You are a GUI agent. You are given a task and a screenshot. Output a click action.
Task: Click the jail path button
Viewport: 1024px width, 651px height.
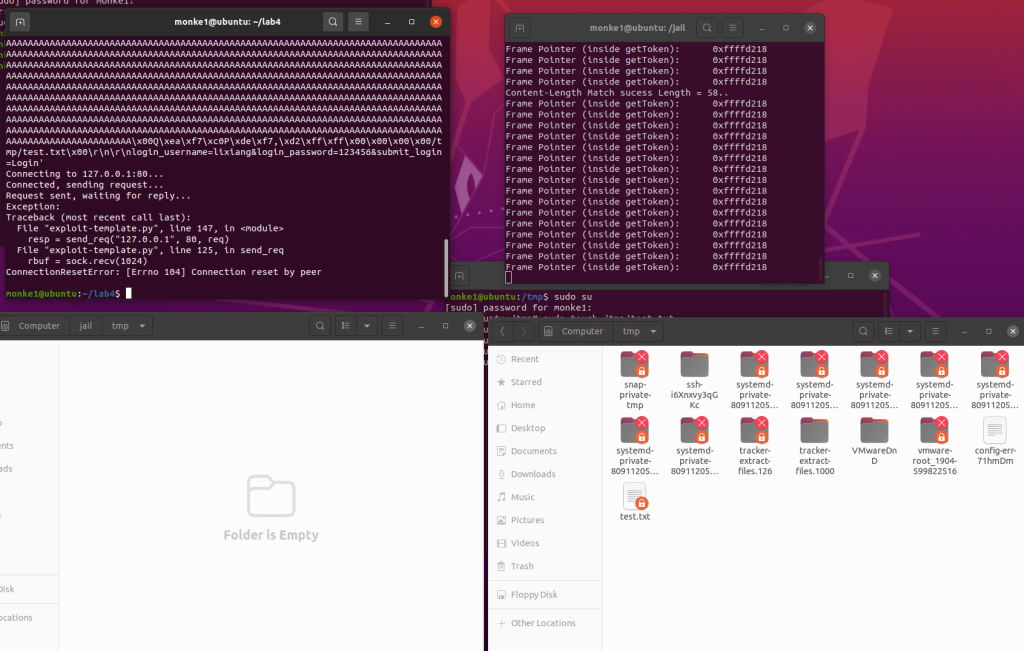85,326
